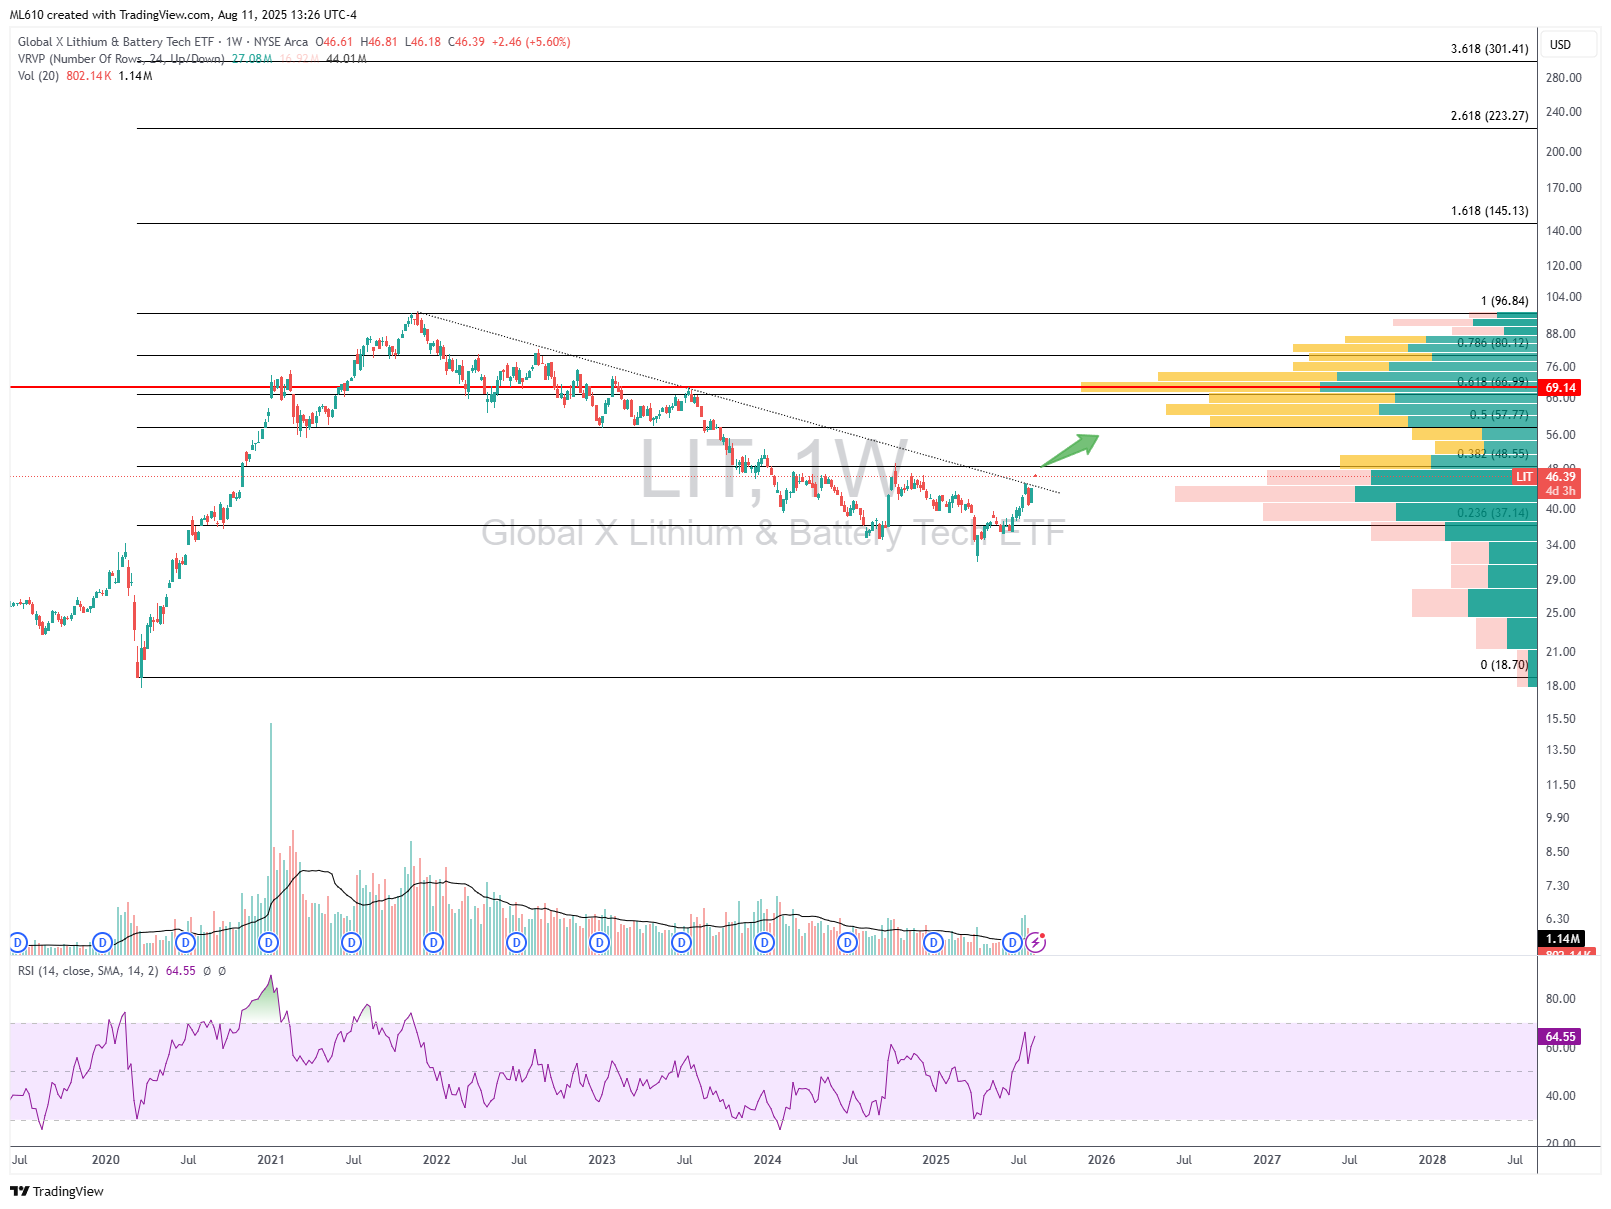Click the 2022 label on time axis

tap(436, 1160)
